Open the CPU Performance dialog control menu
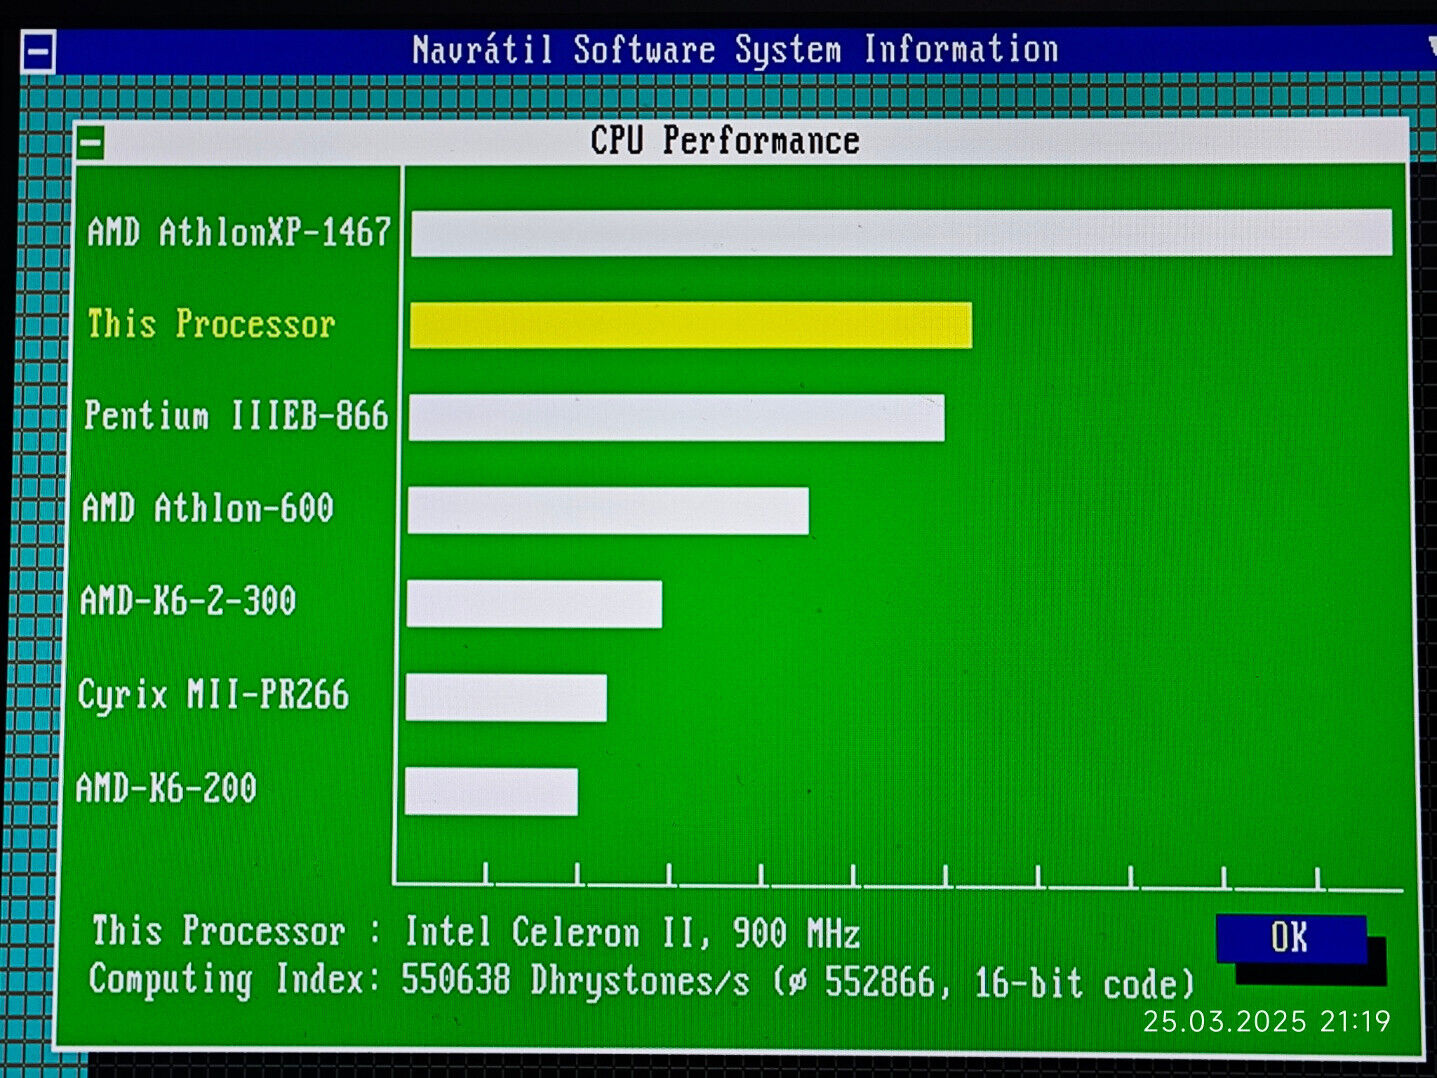 point(90,143)
